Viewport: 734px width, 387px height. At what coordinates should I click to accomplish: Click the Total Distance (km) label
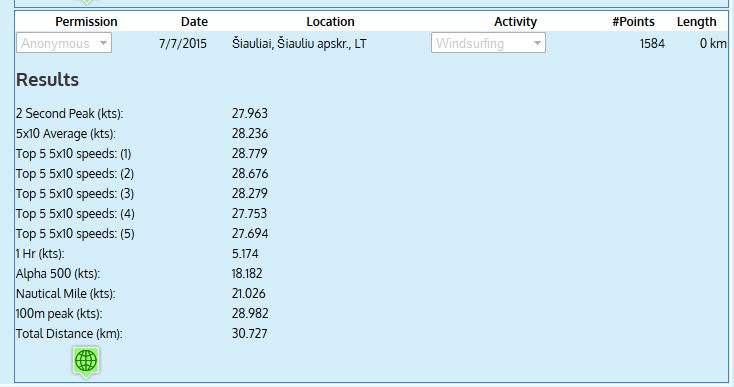click(69, 334)
